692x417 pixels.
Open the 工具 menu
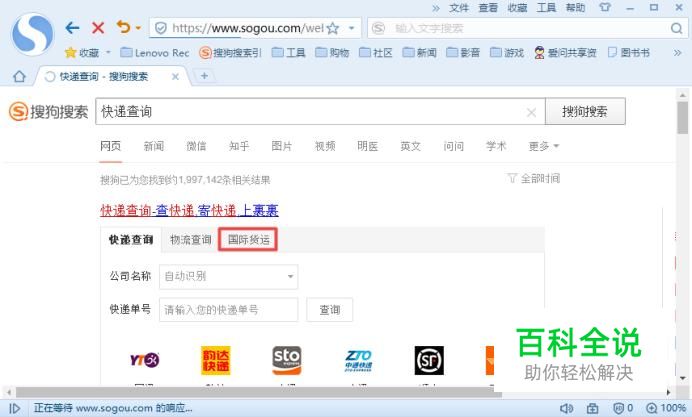(546, 8)
